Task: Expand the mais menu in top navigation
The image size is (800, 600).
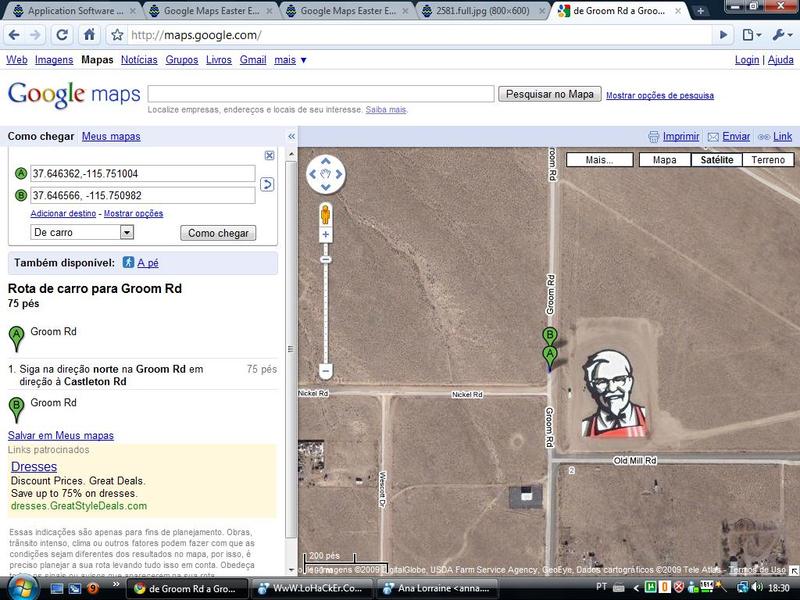Action: (290, 60)
